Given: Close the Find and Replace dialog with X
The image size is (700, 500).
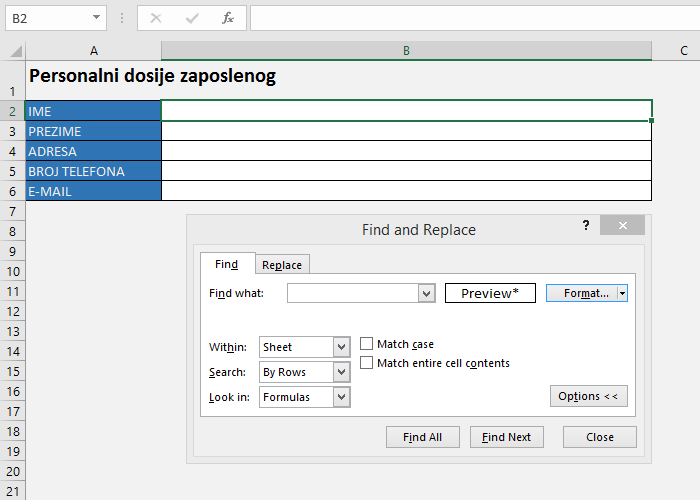Looking at the screenshot, I should pyautogui.click(x=623, y=226).
